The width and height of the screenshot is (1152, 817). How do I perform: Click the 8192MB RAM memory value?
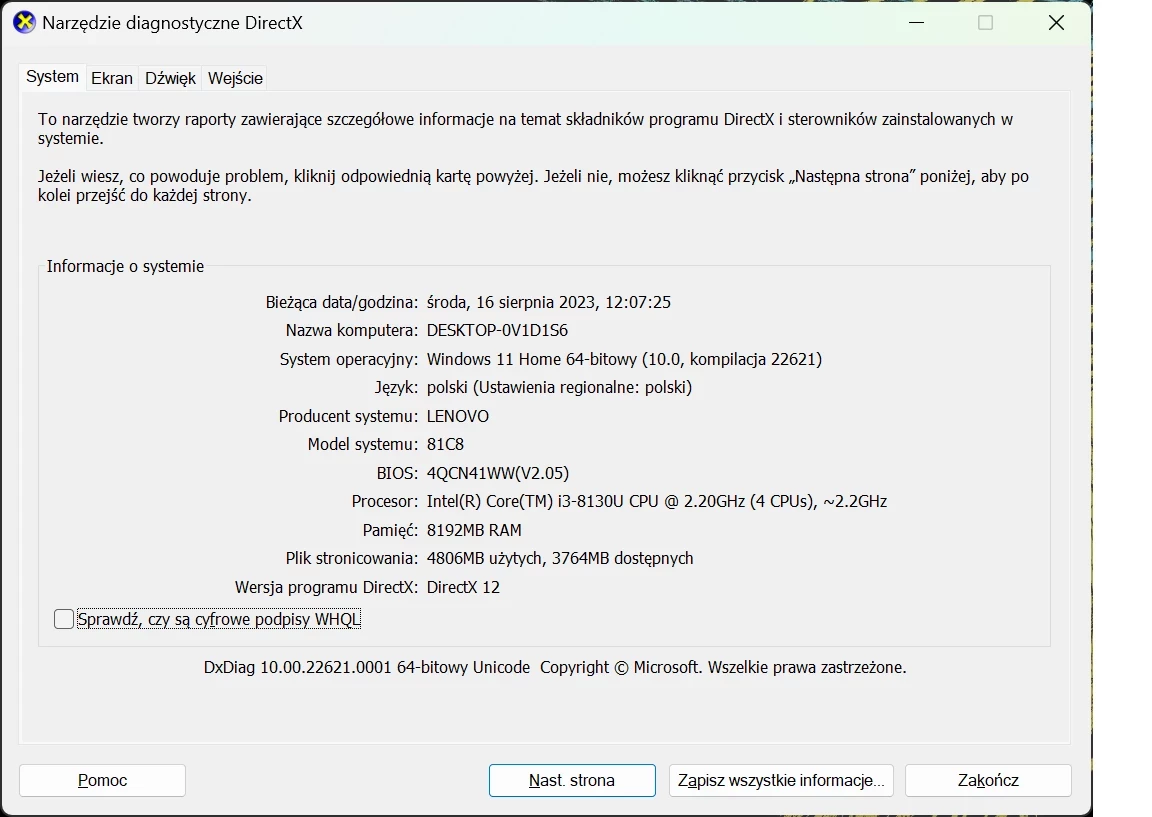coord(474,530)
